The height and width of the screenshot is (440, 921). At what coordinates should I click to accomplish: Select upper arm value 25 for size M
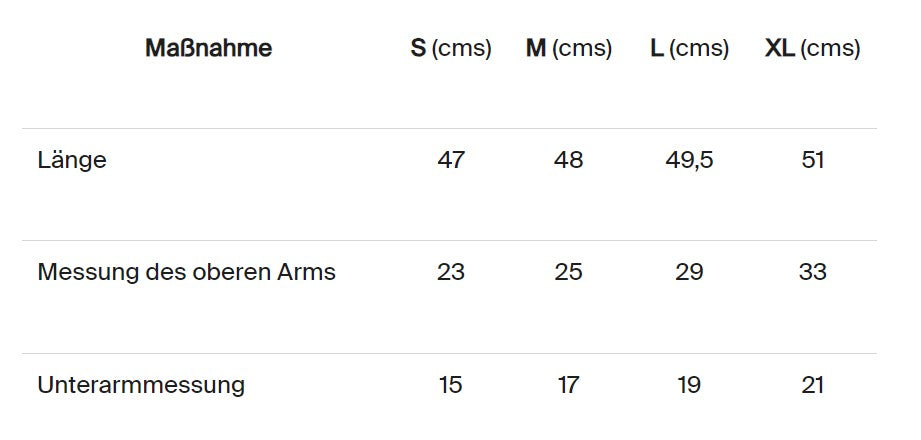568,272
